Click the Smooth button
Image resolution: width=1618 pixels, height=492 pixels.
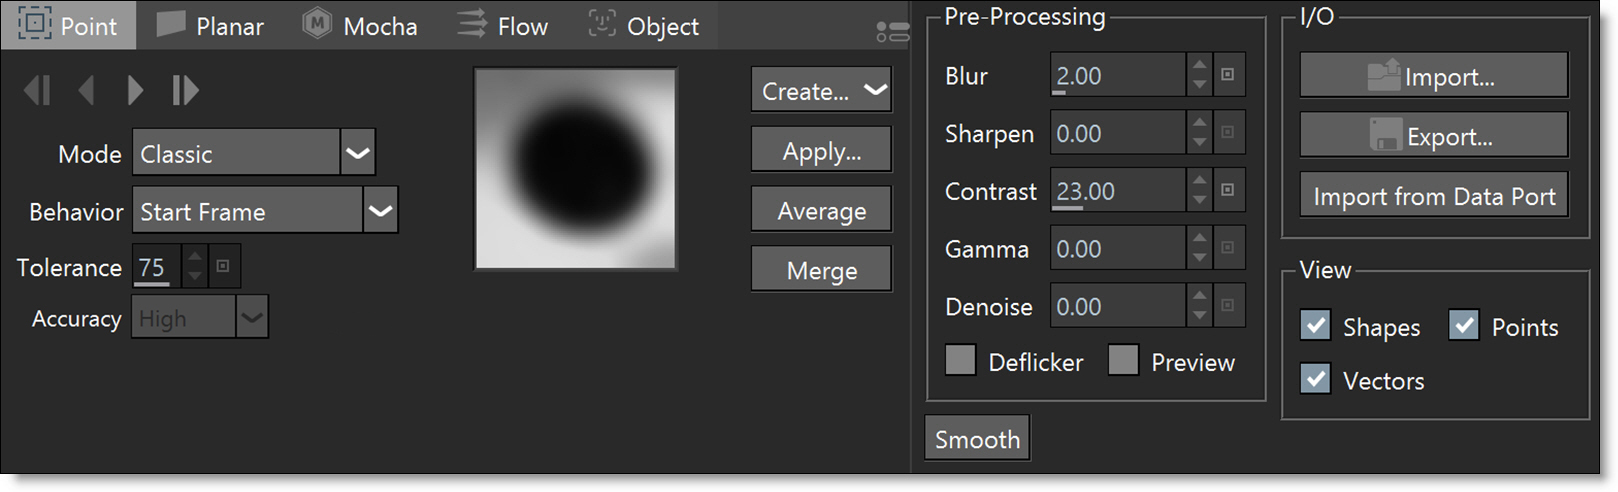(x=977, y=438)
